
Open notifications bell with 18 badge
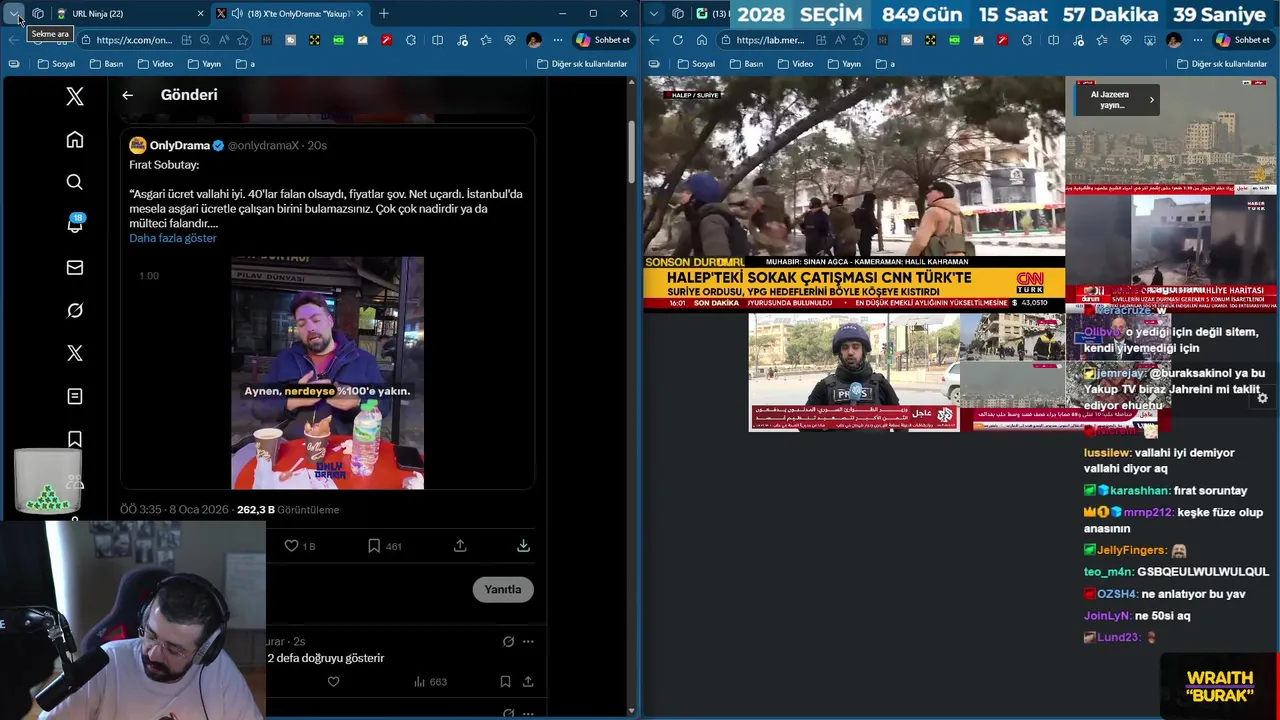(x=75, y=224)
